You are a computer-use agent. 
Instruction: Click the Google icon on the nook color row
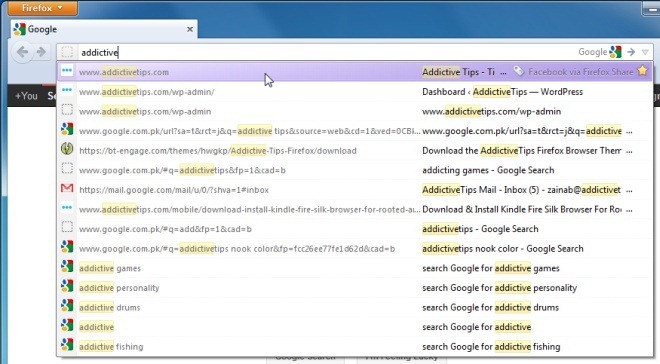(67, 247)
